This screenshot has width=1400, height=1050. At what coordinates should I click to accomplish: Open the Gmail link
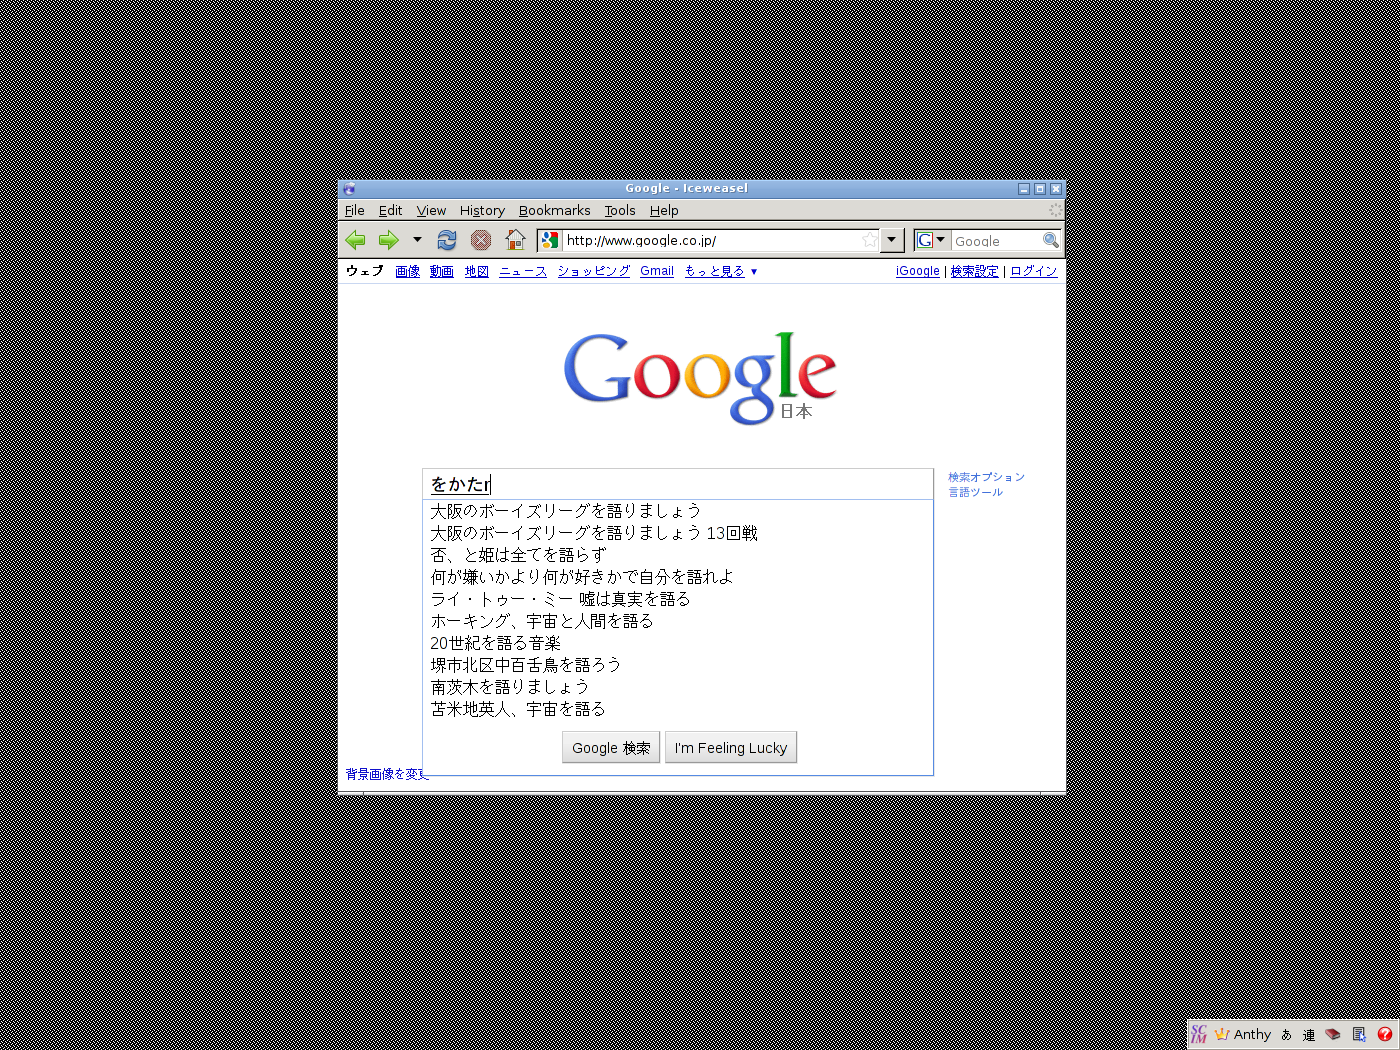(657, 271)
